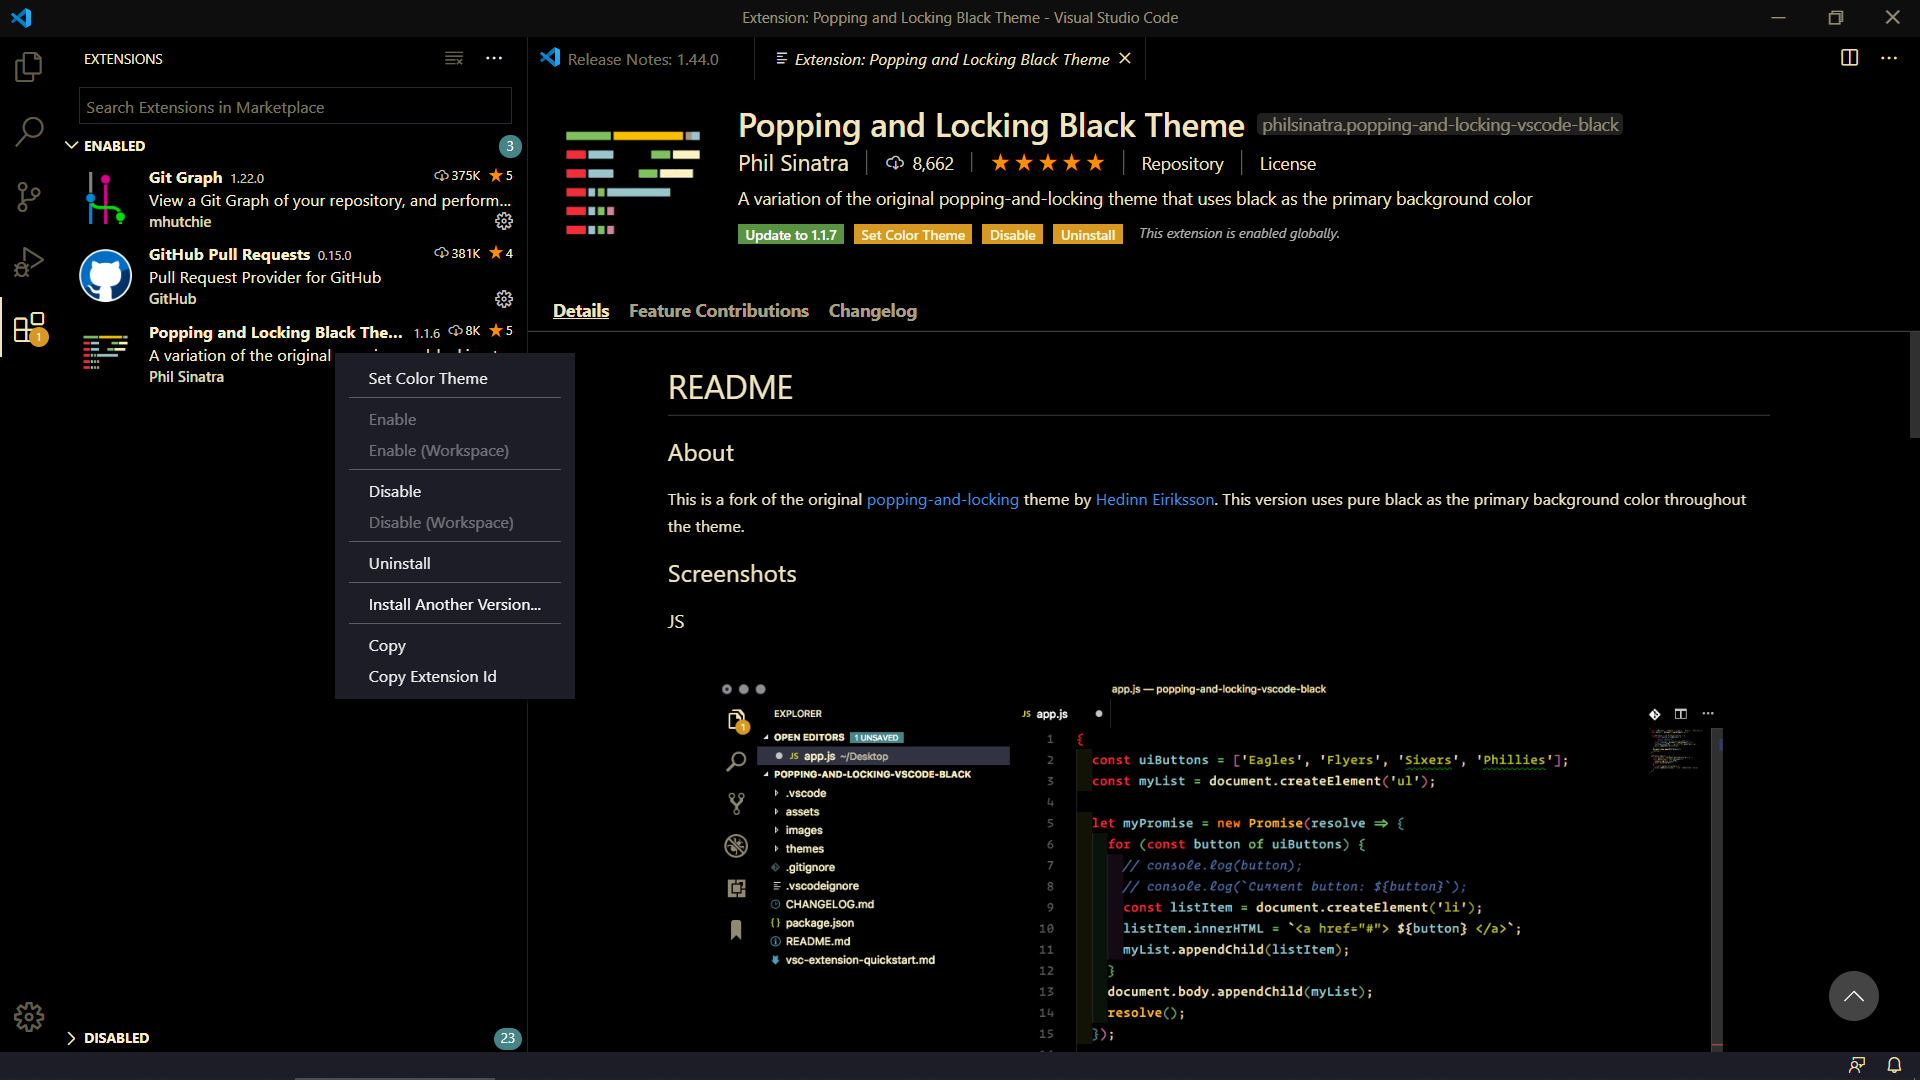Split the editor to the right
The width and height of the screenshot is (1920, 1080).
point(1849,58)
